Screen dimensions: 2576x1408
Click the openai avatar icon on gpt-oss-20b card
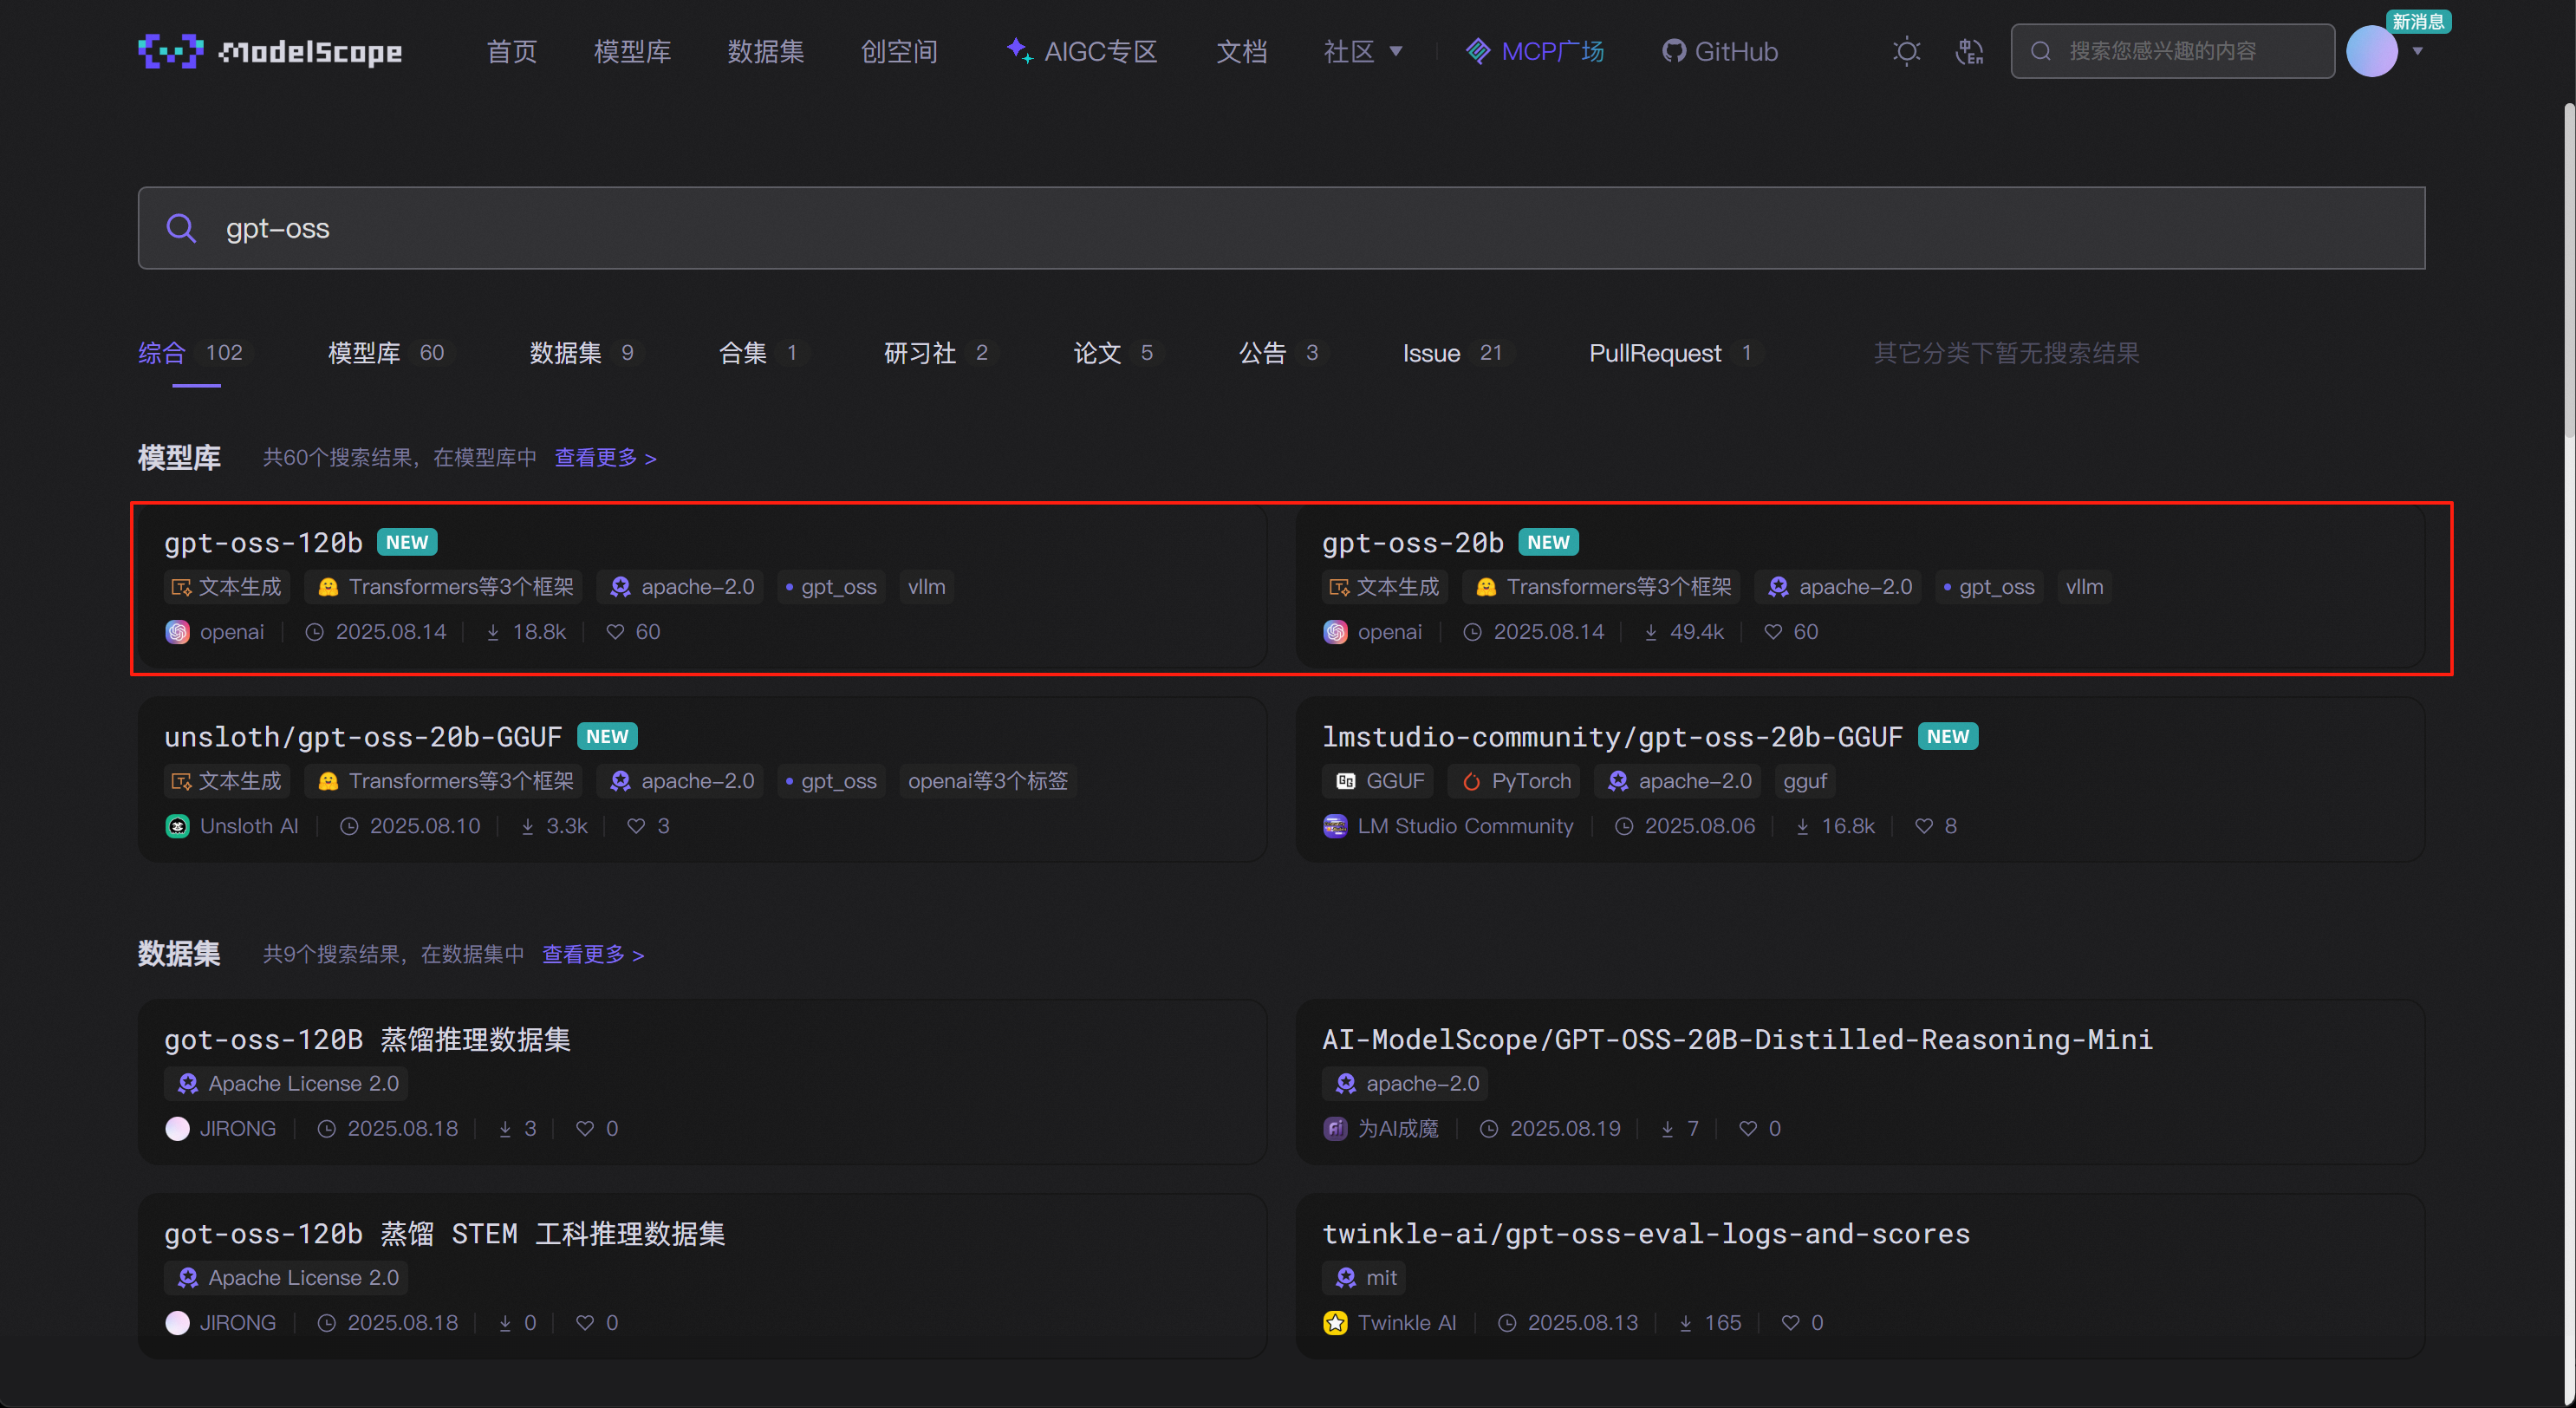click(x=1335, y=632)
